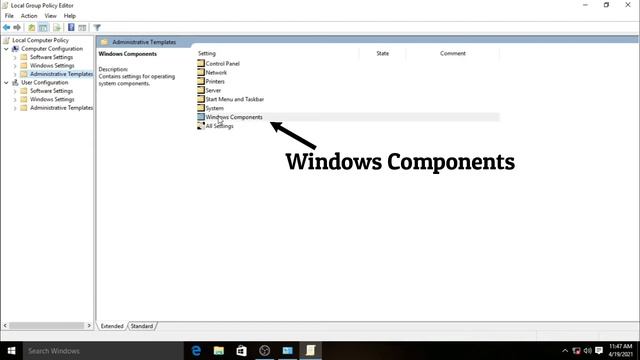Click the network tray icon
This screenshot has height=360, width=640.
click(576, 351)
